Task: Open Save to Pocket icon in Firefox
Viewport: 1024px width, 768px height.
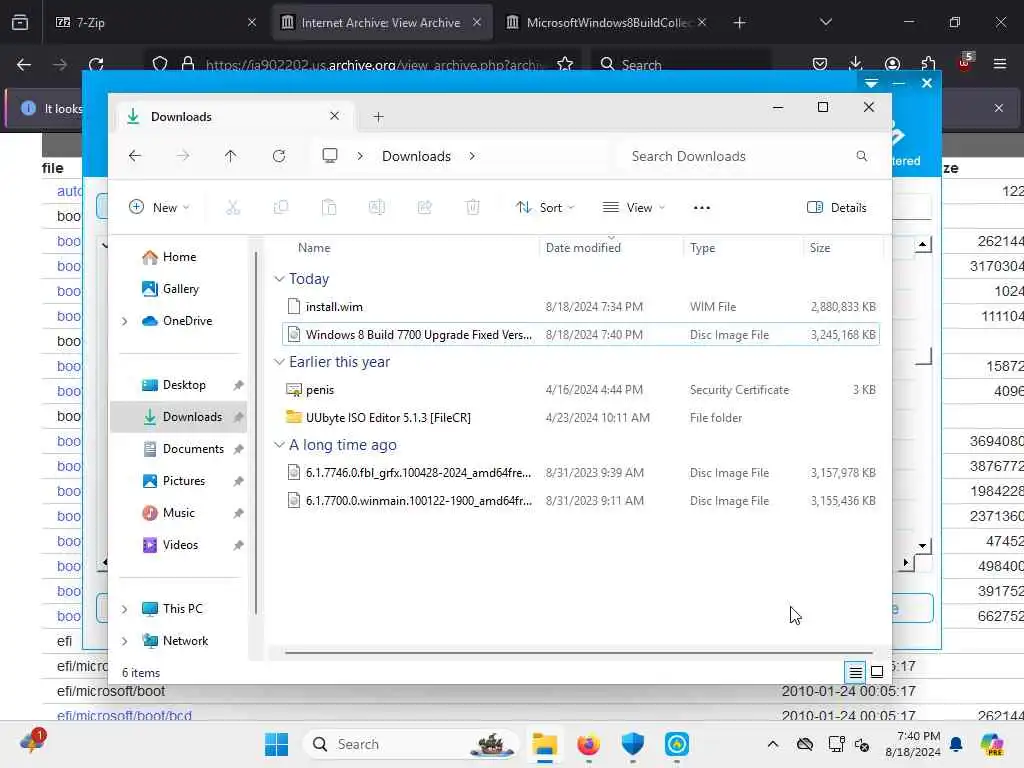Action: coord(820,64)
